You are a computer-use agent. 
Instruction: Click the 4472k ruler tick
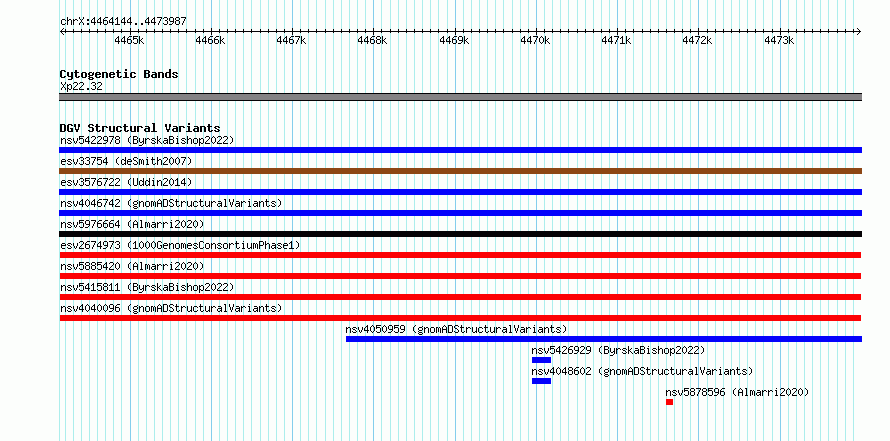[698, 40]
